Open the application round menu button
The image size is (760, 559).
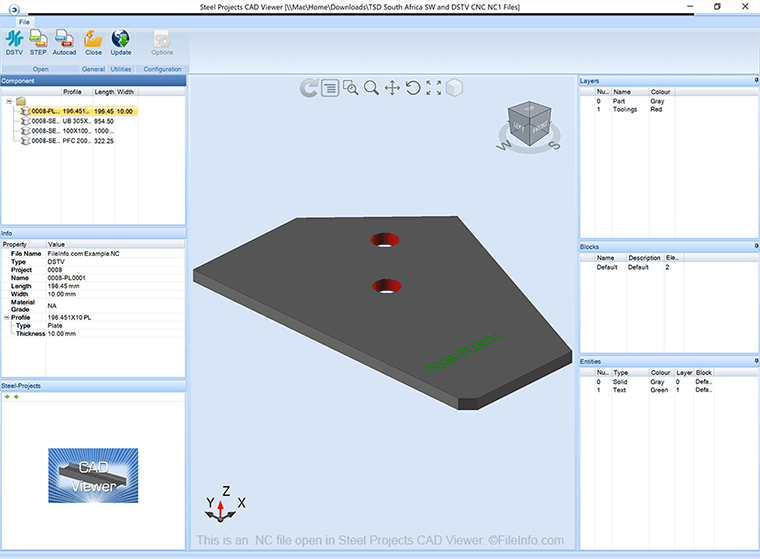click(14, 9)
